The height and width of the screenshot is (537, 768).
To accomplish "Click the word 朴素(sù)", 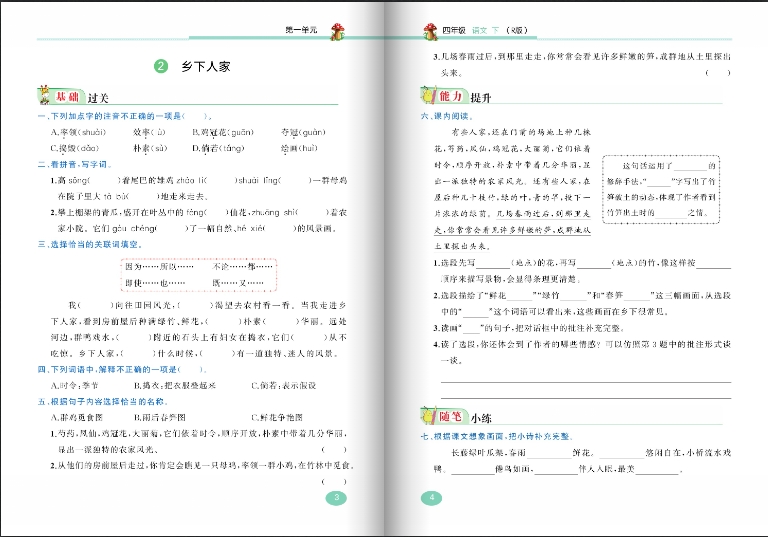I will click(150, 148).
